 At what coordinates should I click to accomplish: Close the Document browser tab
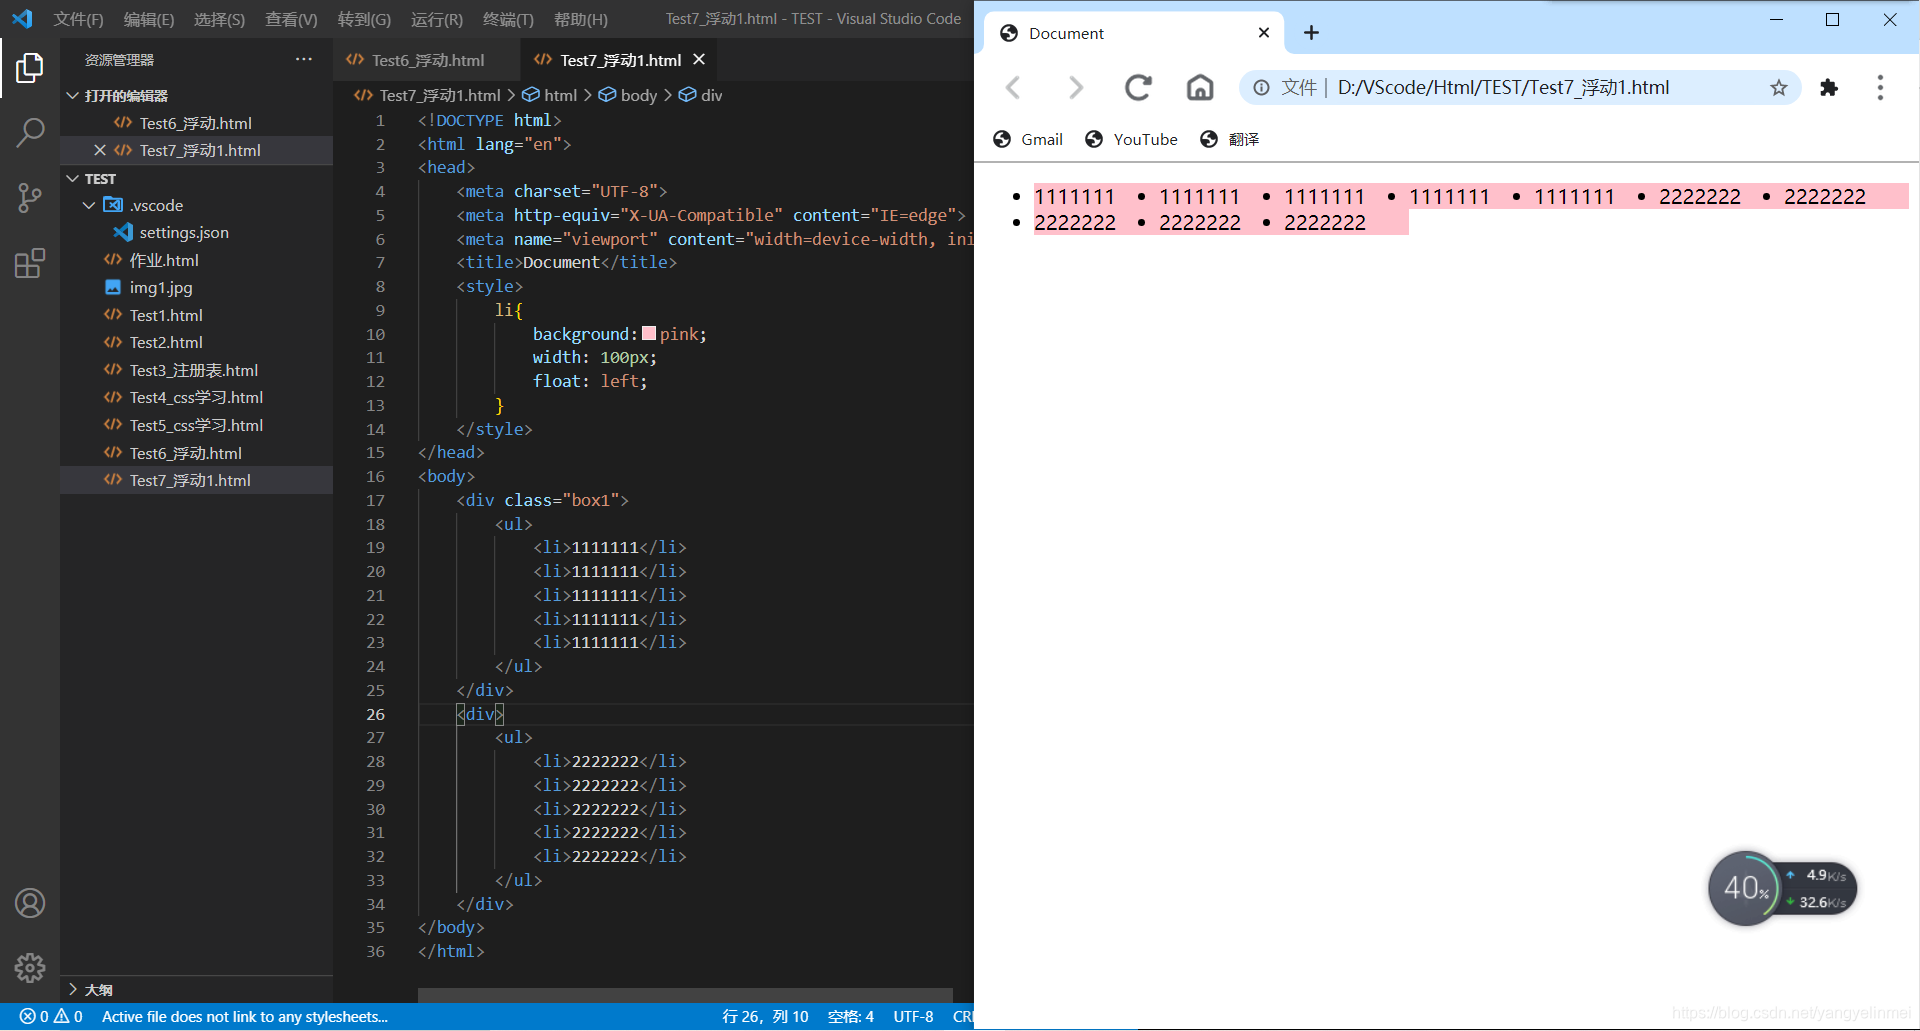click(x=1264, y=33)
